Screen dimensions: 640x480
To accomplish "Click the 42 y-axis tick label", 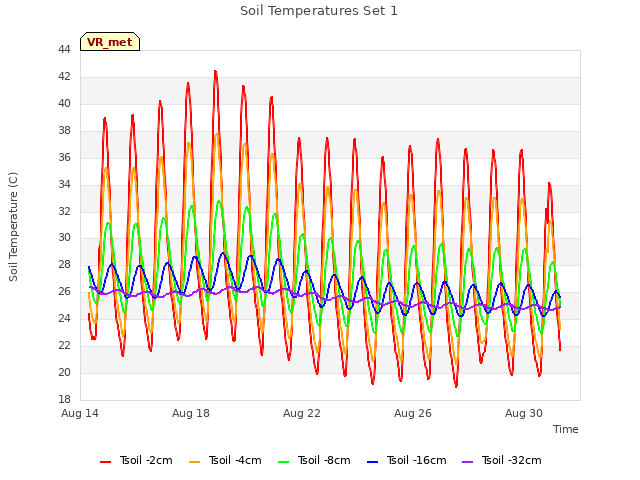I will click(x=64, y=76).
